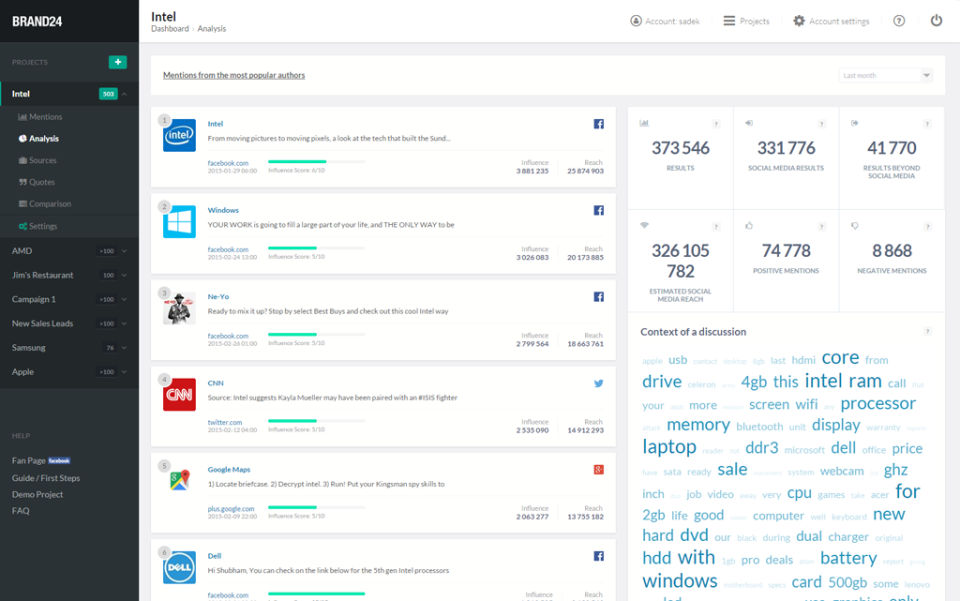Image resolution: width=960 pixels, height=601 pixels.
Task: Click help icon on Results Beyond Social Media tile
Action: tap(928, 124)
